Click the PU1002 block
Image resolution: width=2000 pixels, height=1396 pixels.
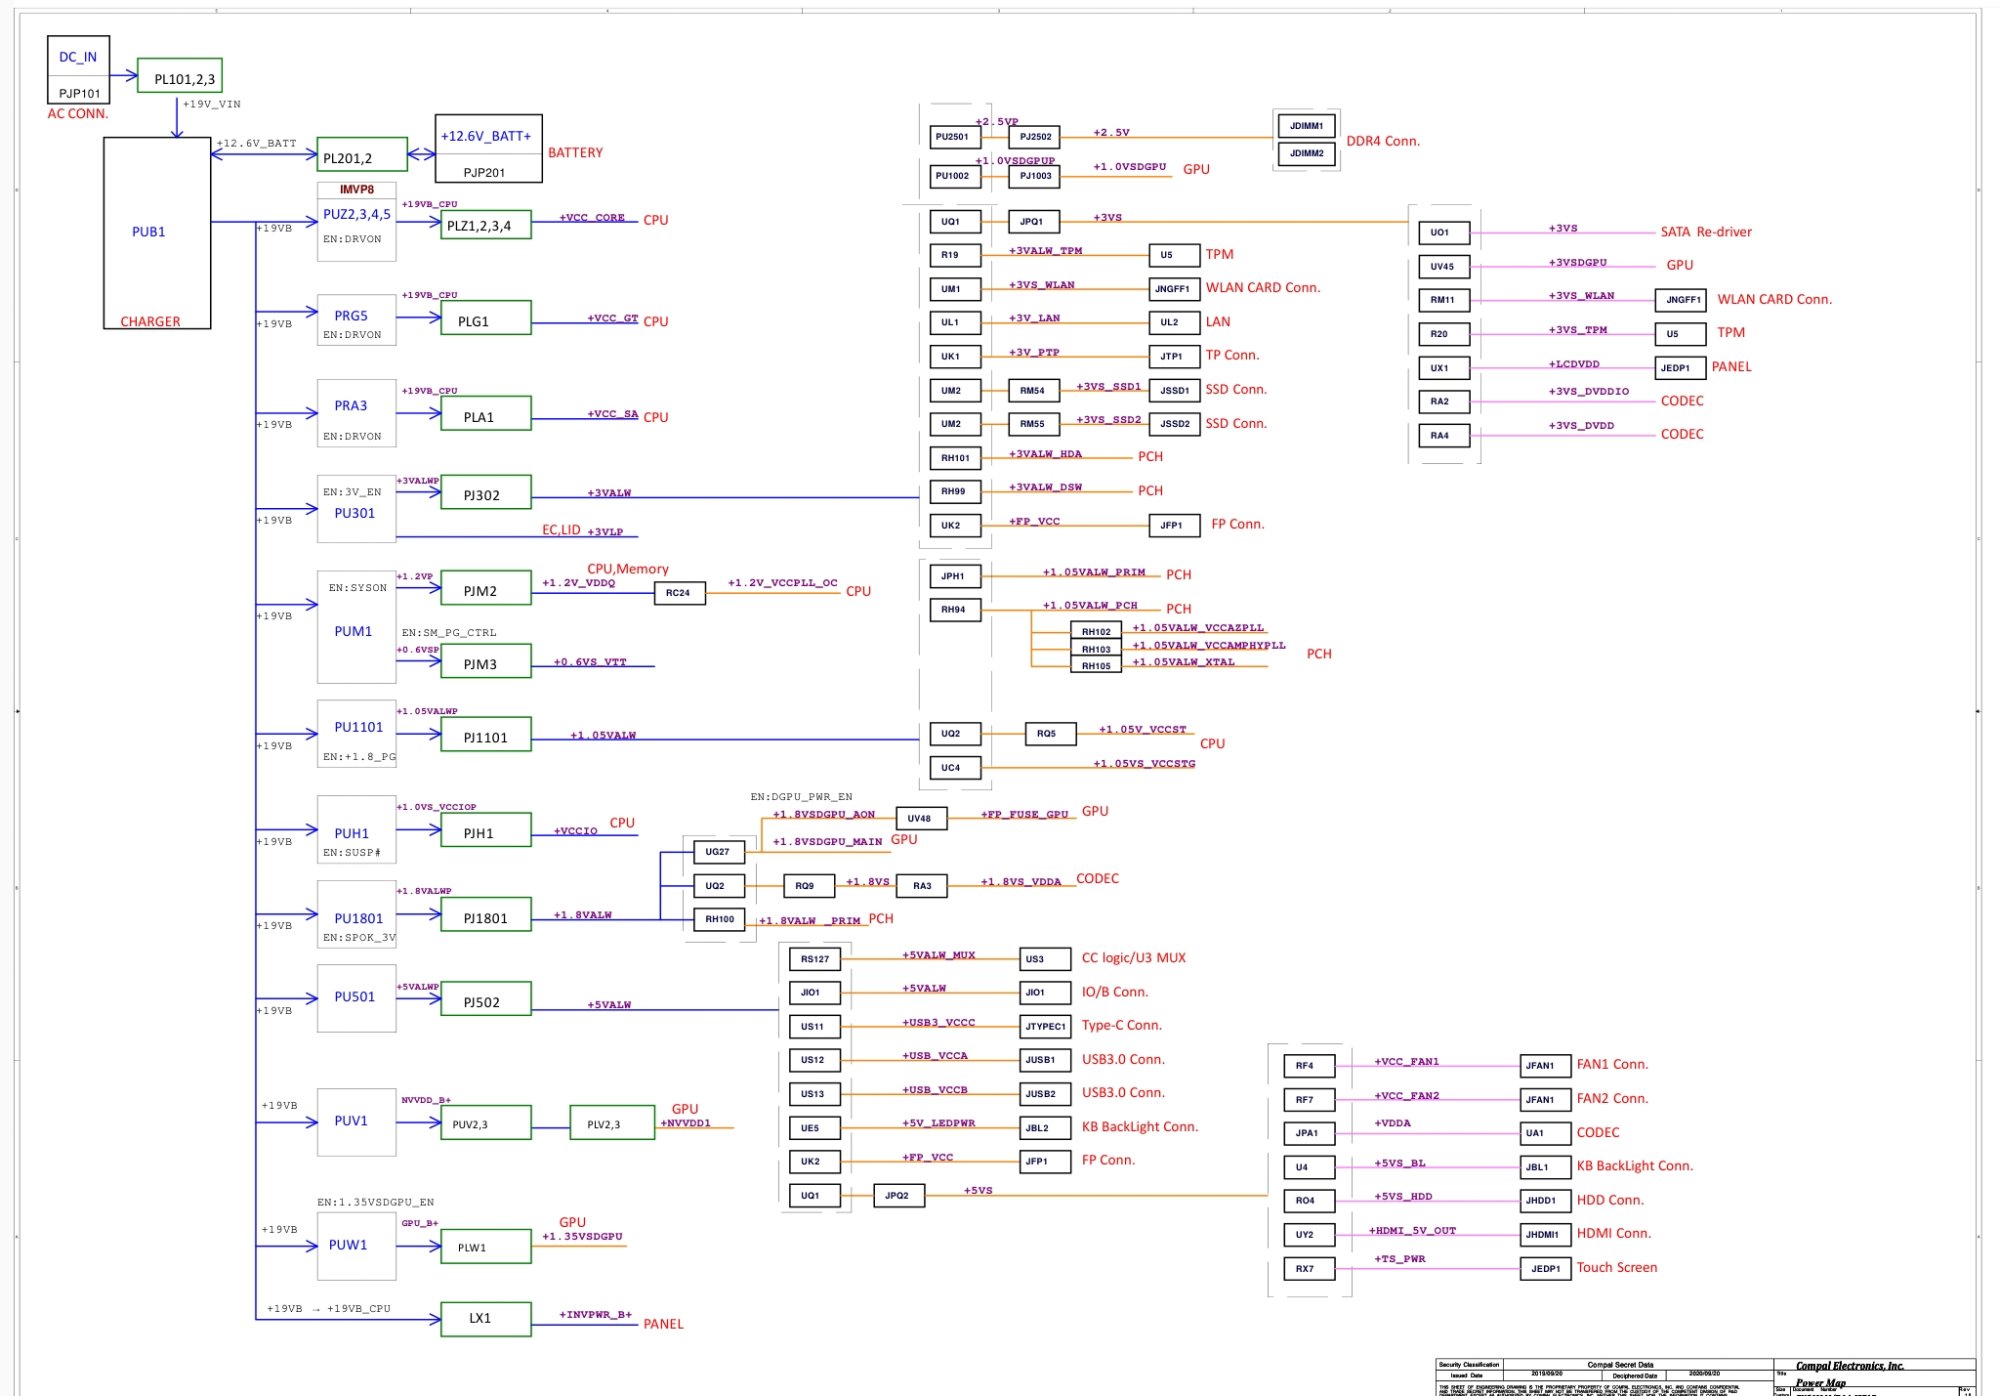[x=954, y=176]
